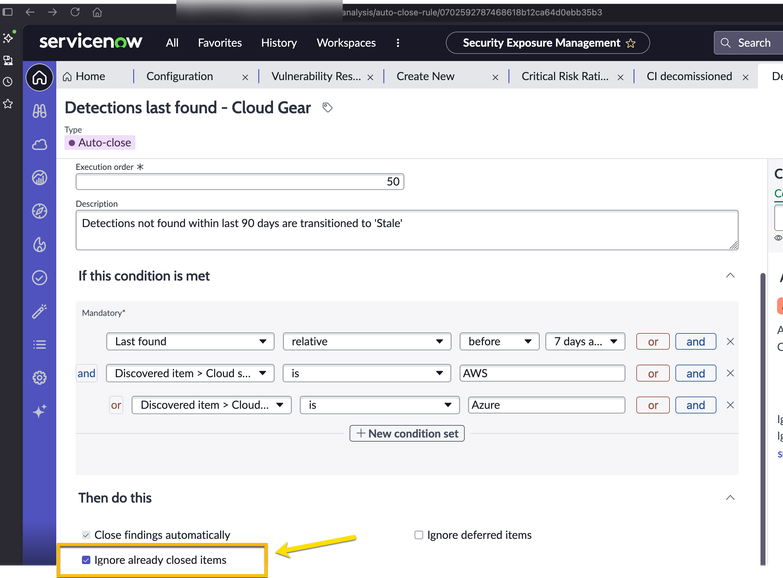Open the Favorites menu
This screenshot has width=783, height=578.
tap(220, 43)
